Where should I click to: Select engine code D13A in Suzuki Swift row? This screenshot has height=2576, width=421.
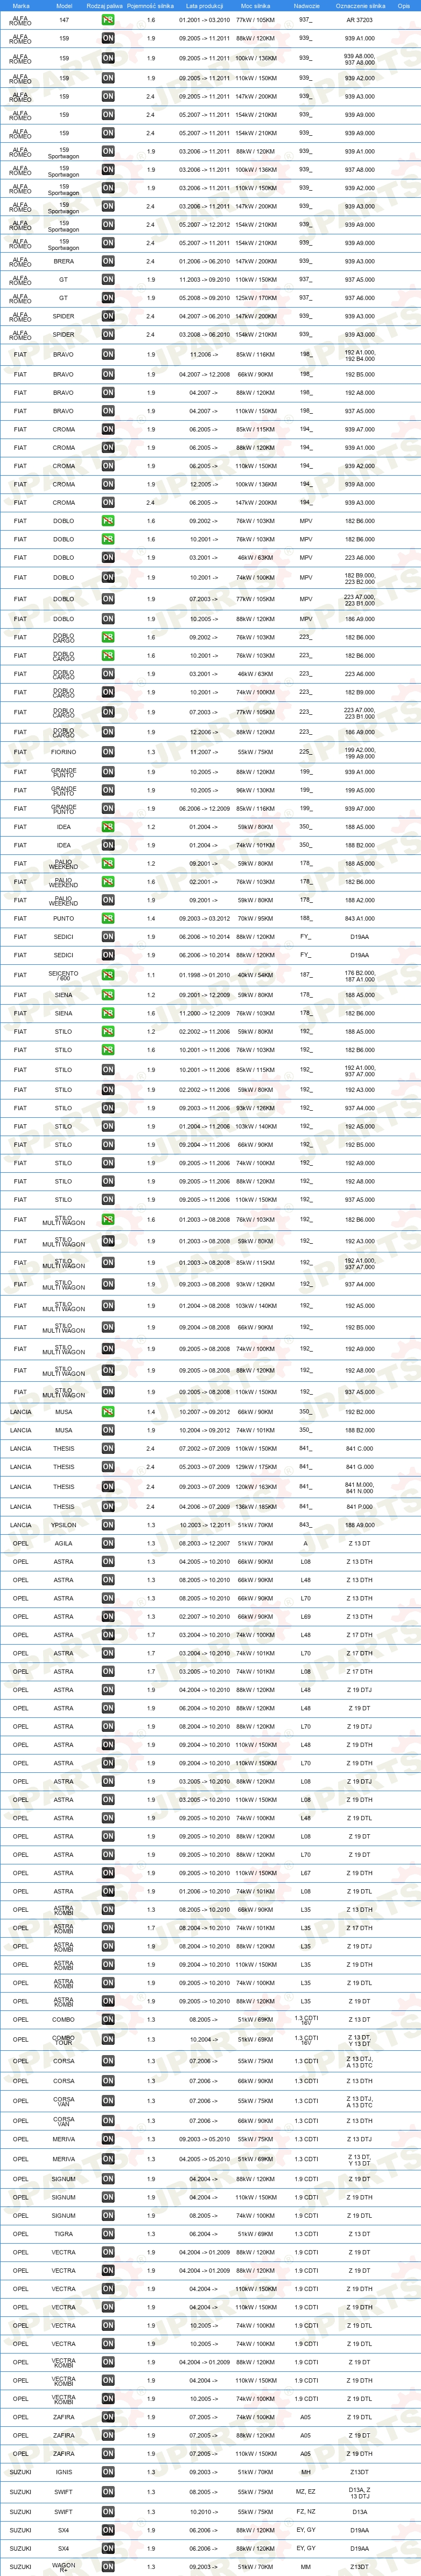pyautogui.click(x=359, y=2512)
